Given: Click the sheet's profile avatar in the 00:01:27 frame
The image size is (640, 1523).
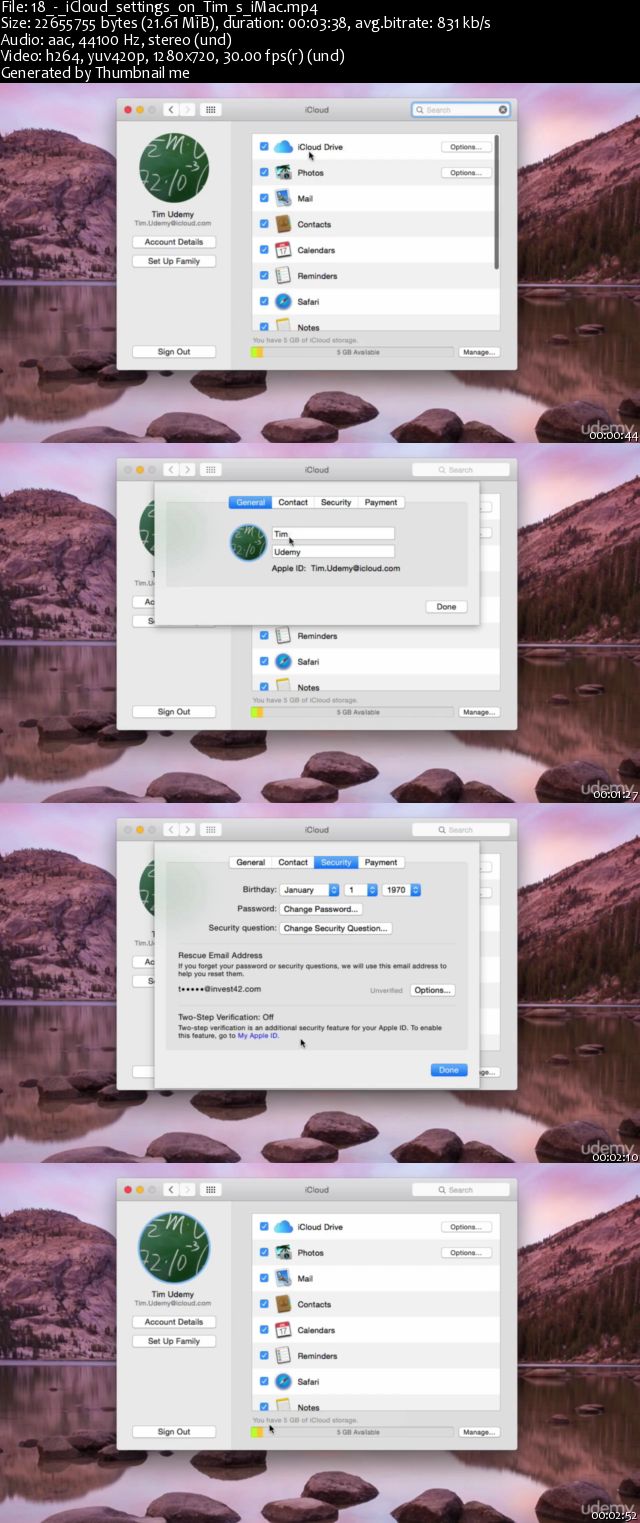Looking at the screenshot, I should (248, 542).
